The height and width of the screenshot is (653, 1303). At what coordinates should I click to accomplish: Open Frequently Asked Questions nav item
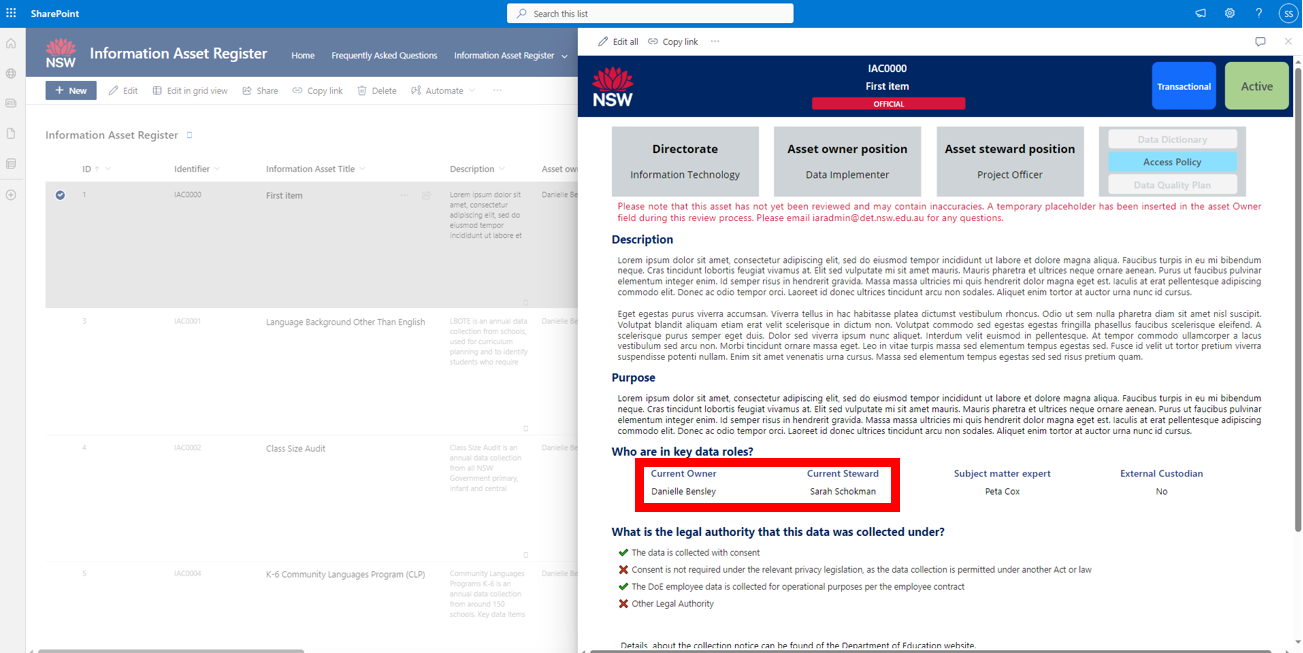(384, 56)
